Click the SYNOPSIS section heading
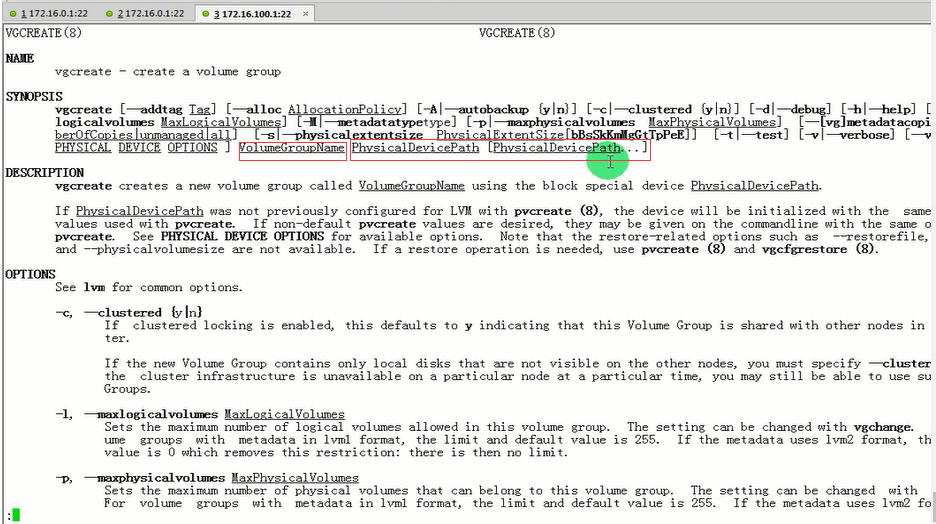The image size is (936, 524). [34, 97]
